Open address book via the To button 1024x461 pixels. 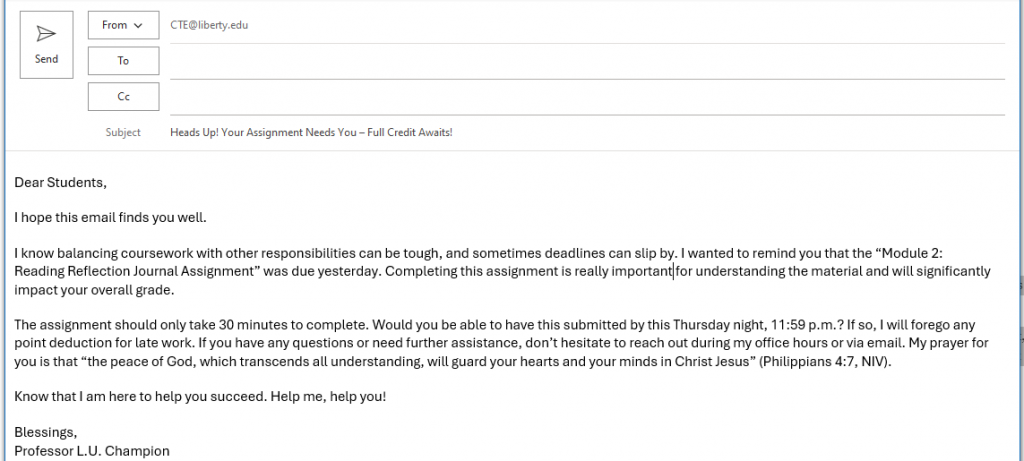click(x=123, y=61)
